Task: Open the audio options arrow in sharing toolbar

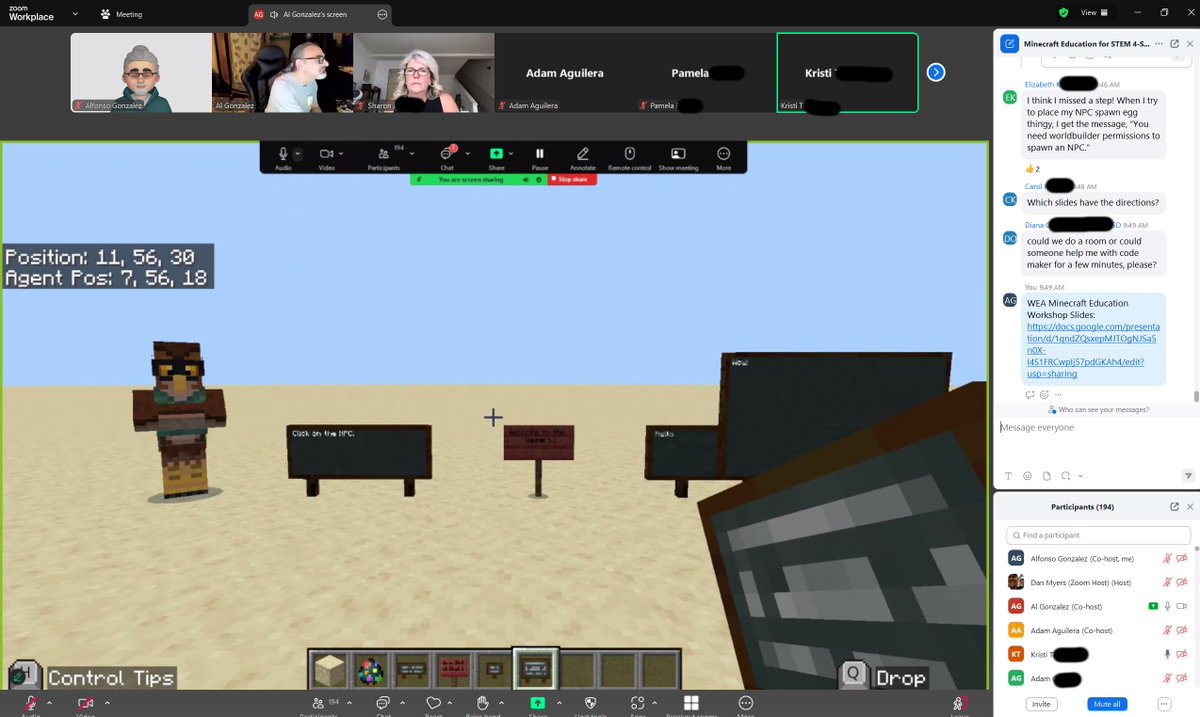Action: [x=298, y=154]
